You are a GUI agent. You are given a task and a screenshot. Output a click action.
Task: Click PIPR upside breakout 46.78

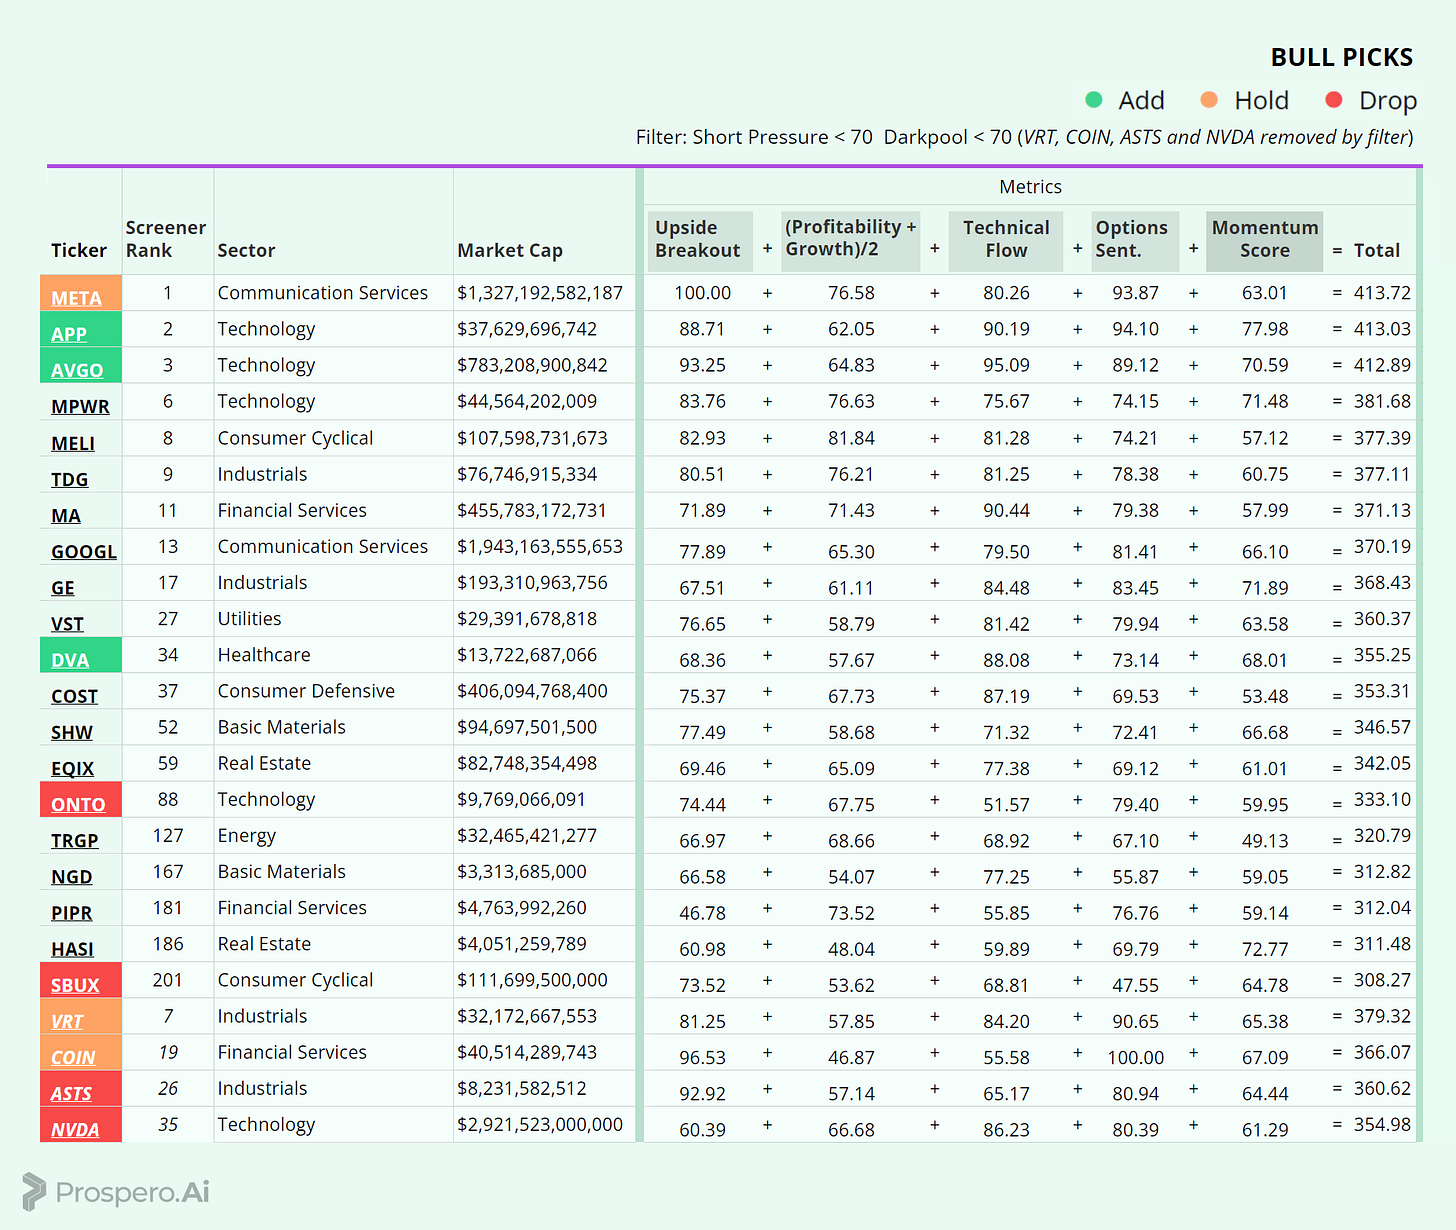tap(702, 913)
